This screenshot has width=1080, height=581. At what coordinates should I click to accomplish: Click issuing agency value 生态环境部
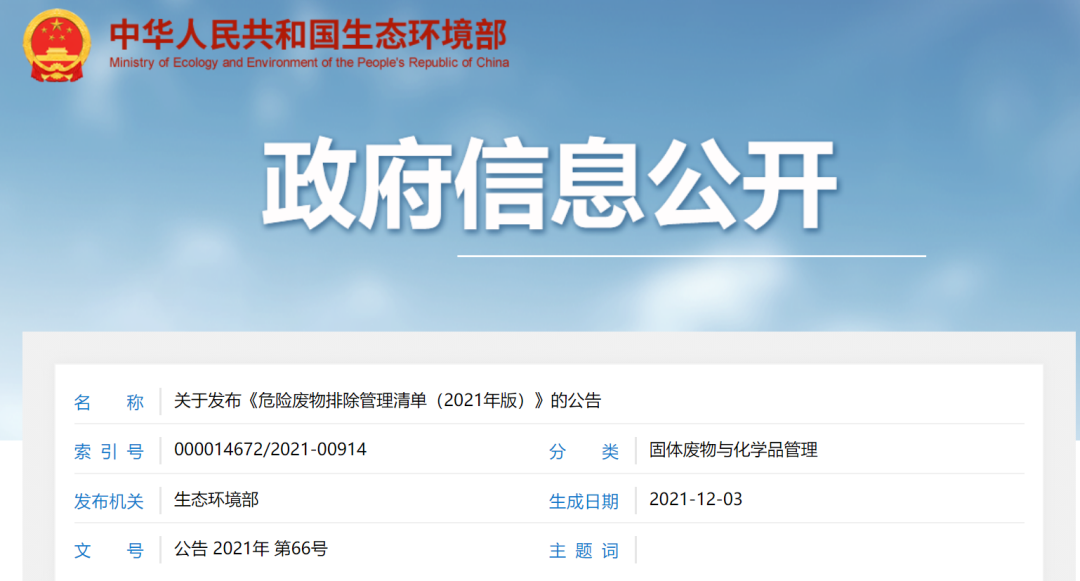coord(216,500)
